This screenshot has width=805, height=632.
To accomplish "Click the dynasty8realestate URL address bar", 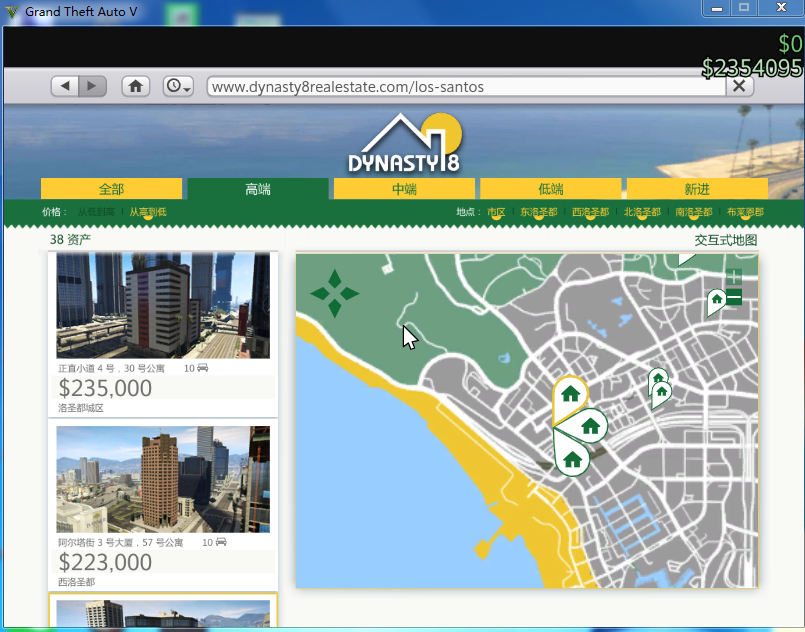I will pos(466,87).
